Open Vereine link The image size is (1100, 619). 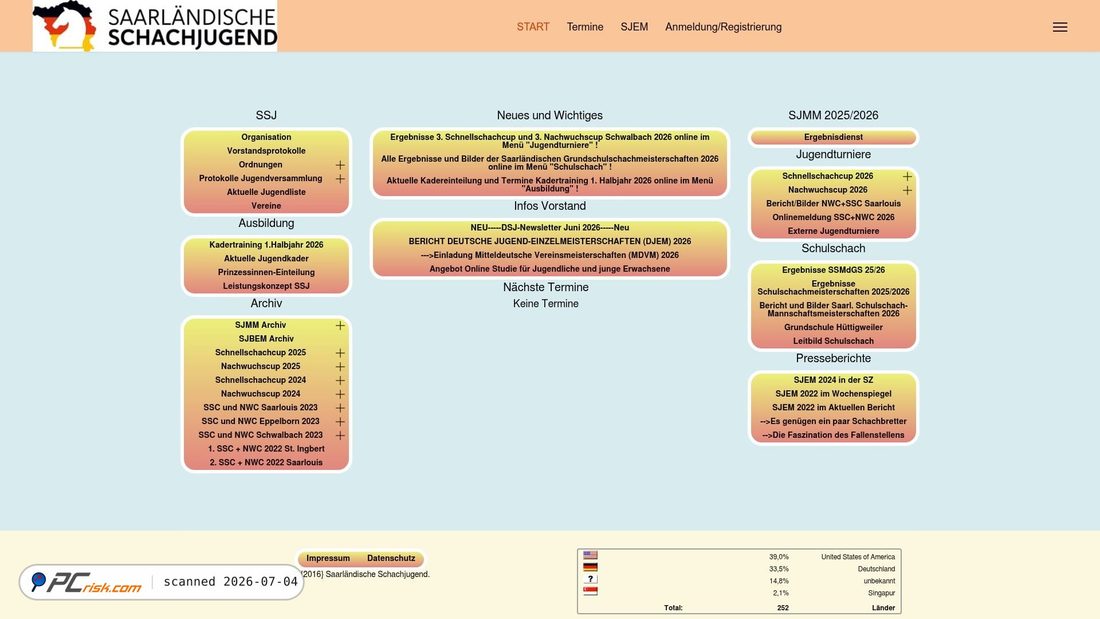266,206
